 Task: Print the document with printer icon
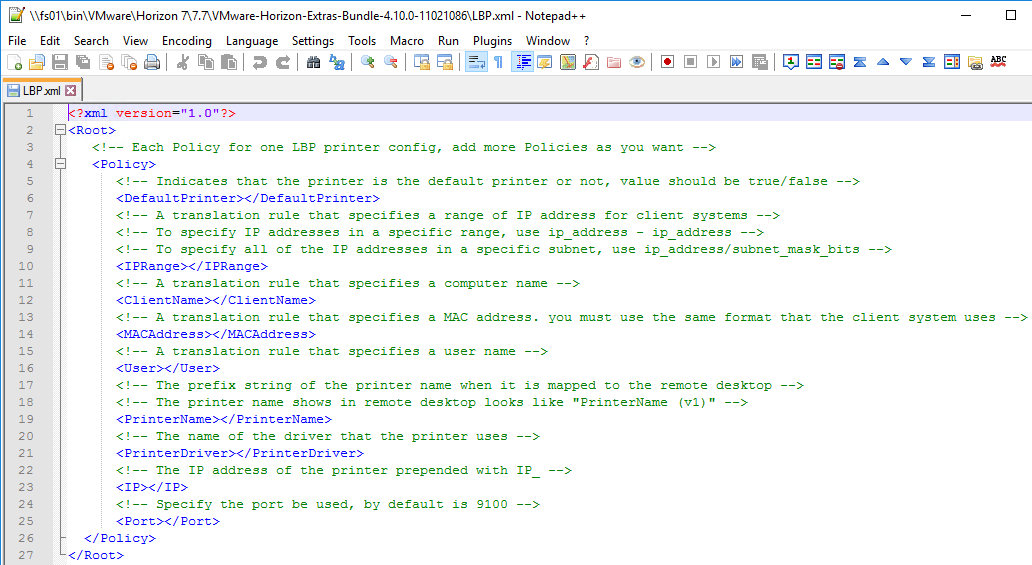pyautogui.click(x=152, y=62)
